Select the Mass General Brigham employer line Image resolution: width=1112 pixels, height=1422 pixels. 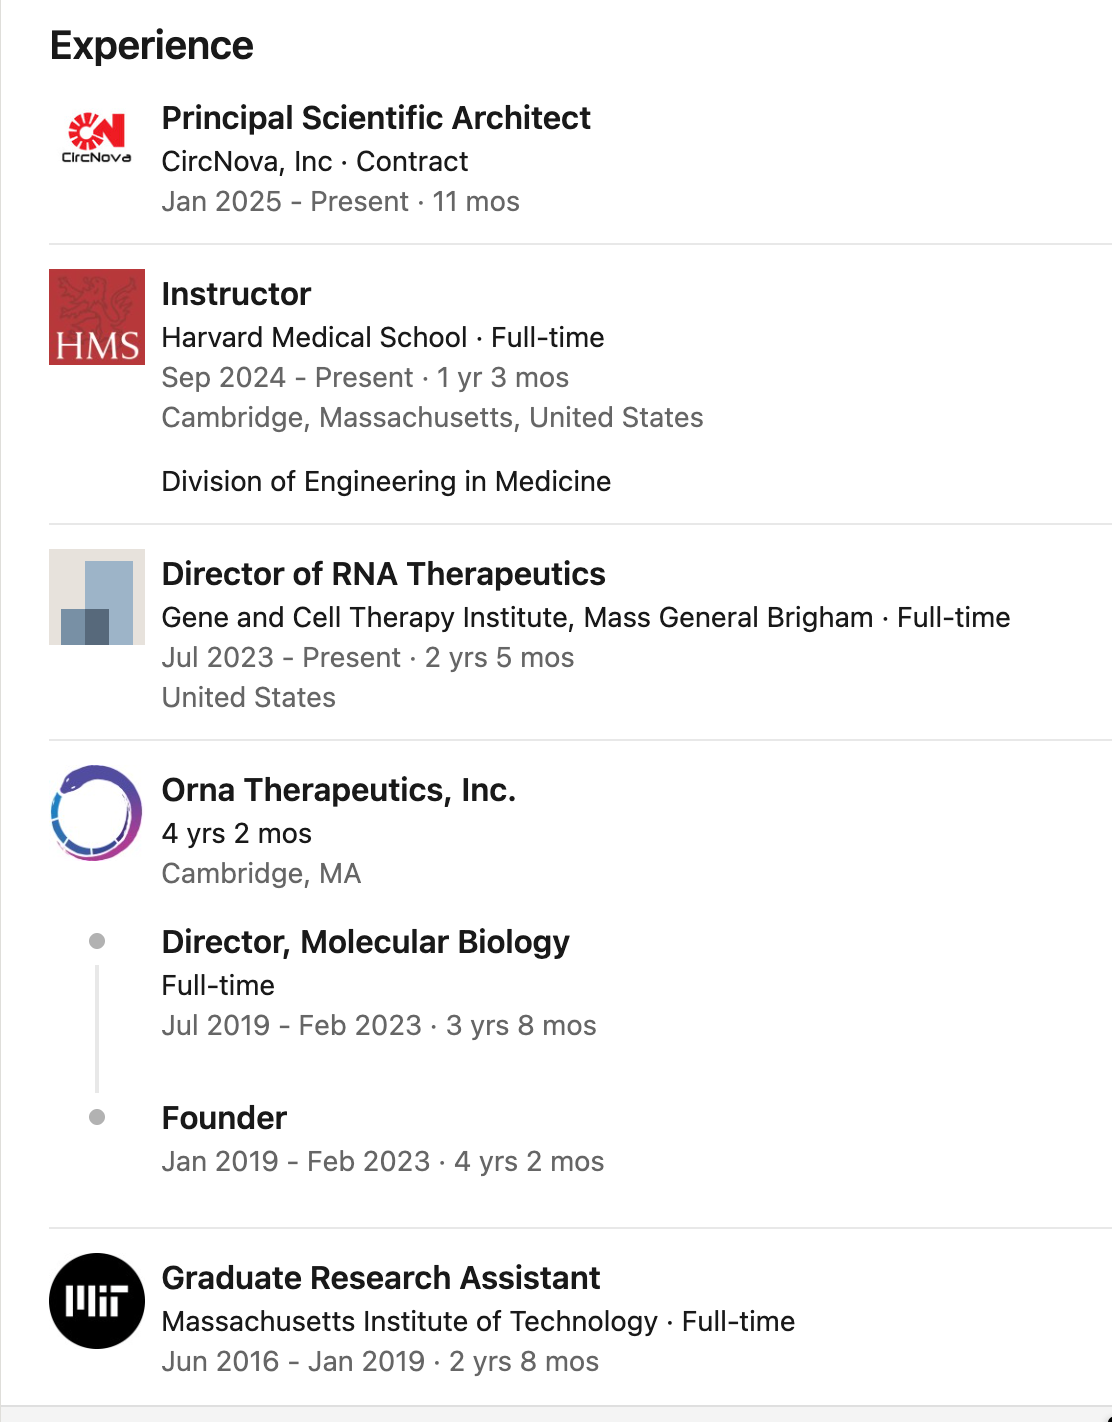(x=585, y=618)
